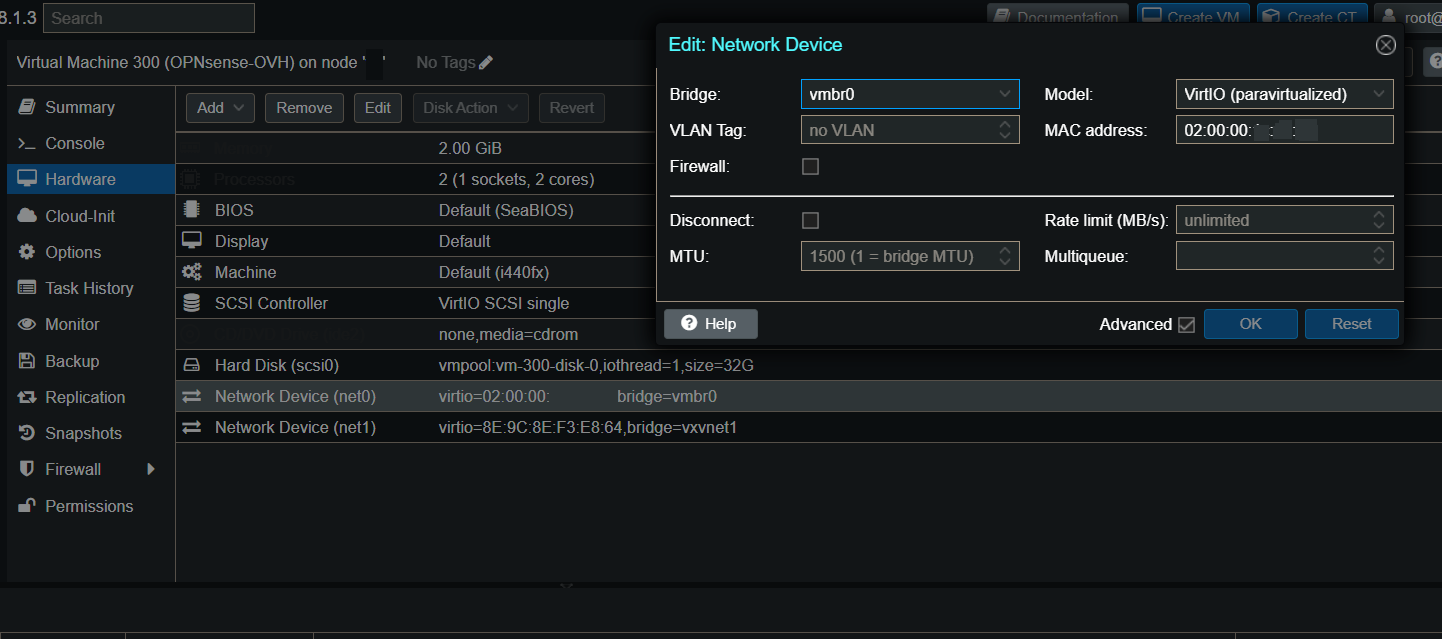The height and width of the screenshot is (639, 1442).
Task: Click the net1 network device icon
Action: click(191, 428)
